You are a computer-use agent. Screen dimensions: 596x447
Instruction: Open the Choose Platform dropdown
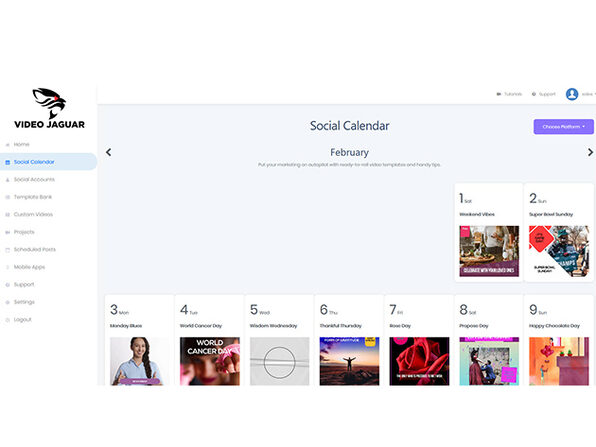click(x=563, y=127)
